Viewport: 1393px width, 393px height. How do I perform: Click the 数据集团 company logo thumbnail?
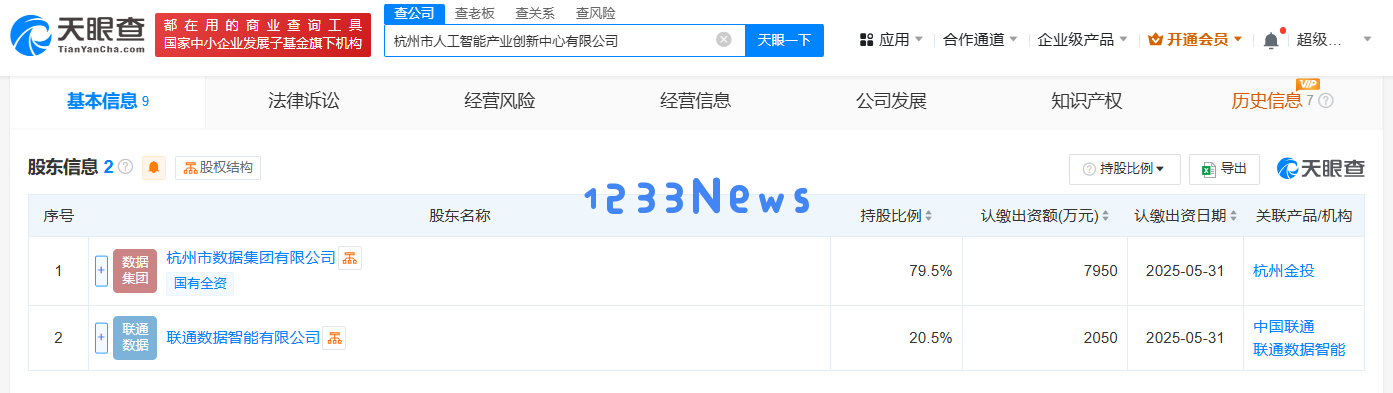135,271
